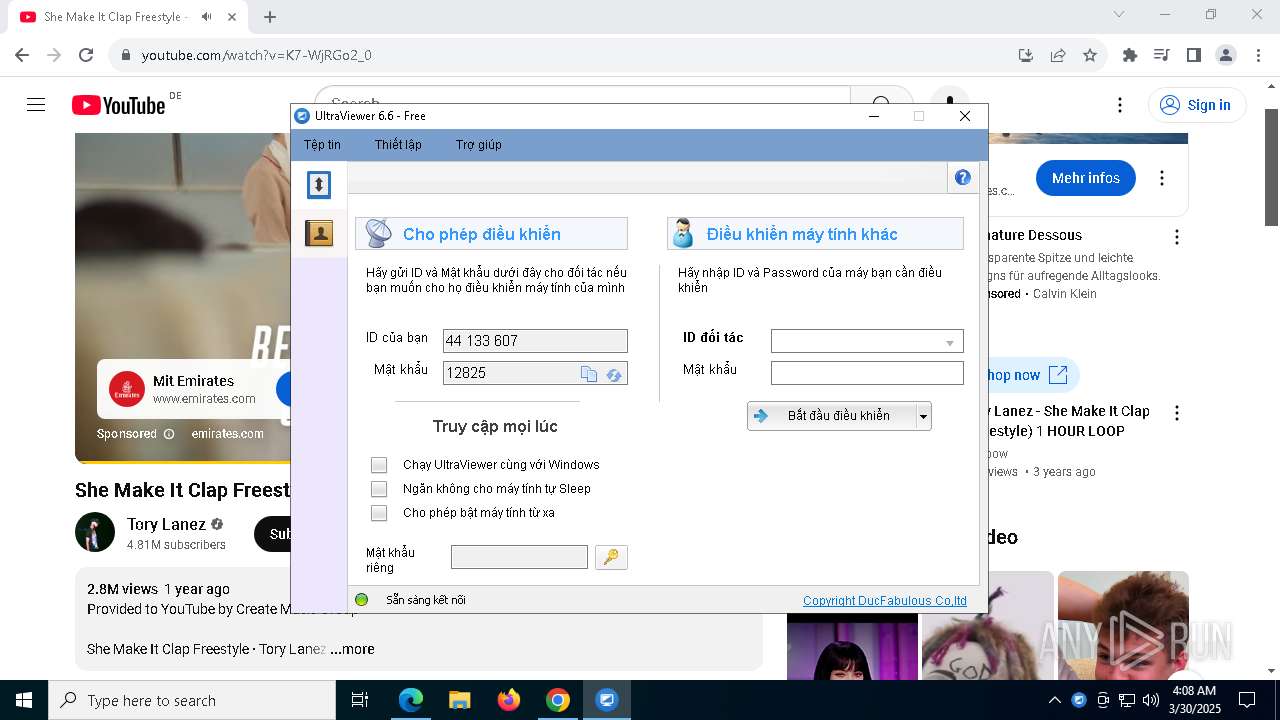1280x720 pixels.
Task: Launch Firefox from the taskbar
Action: (509, 700)
